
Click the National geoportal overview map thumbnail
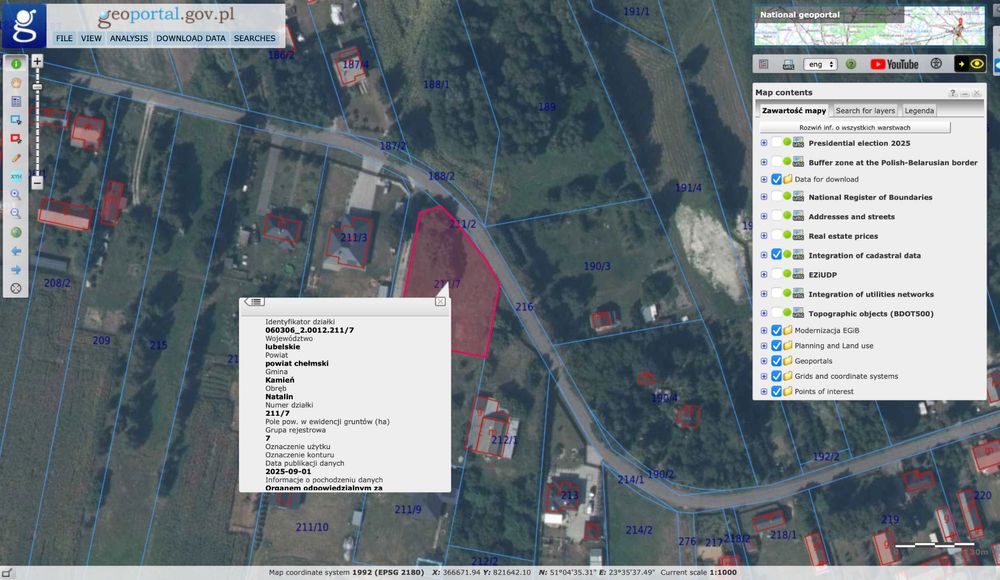pyautogui.click(x=869, y=26)
